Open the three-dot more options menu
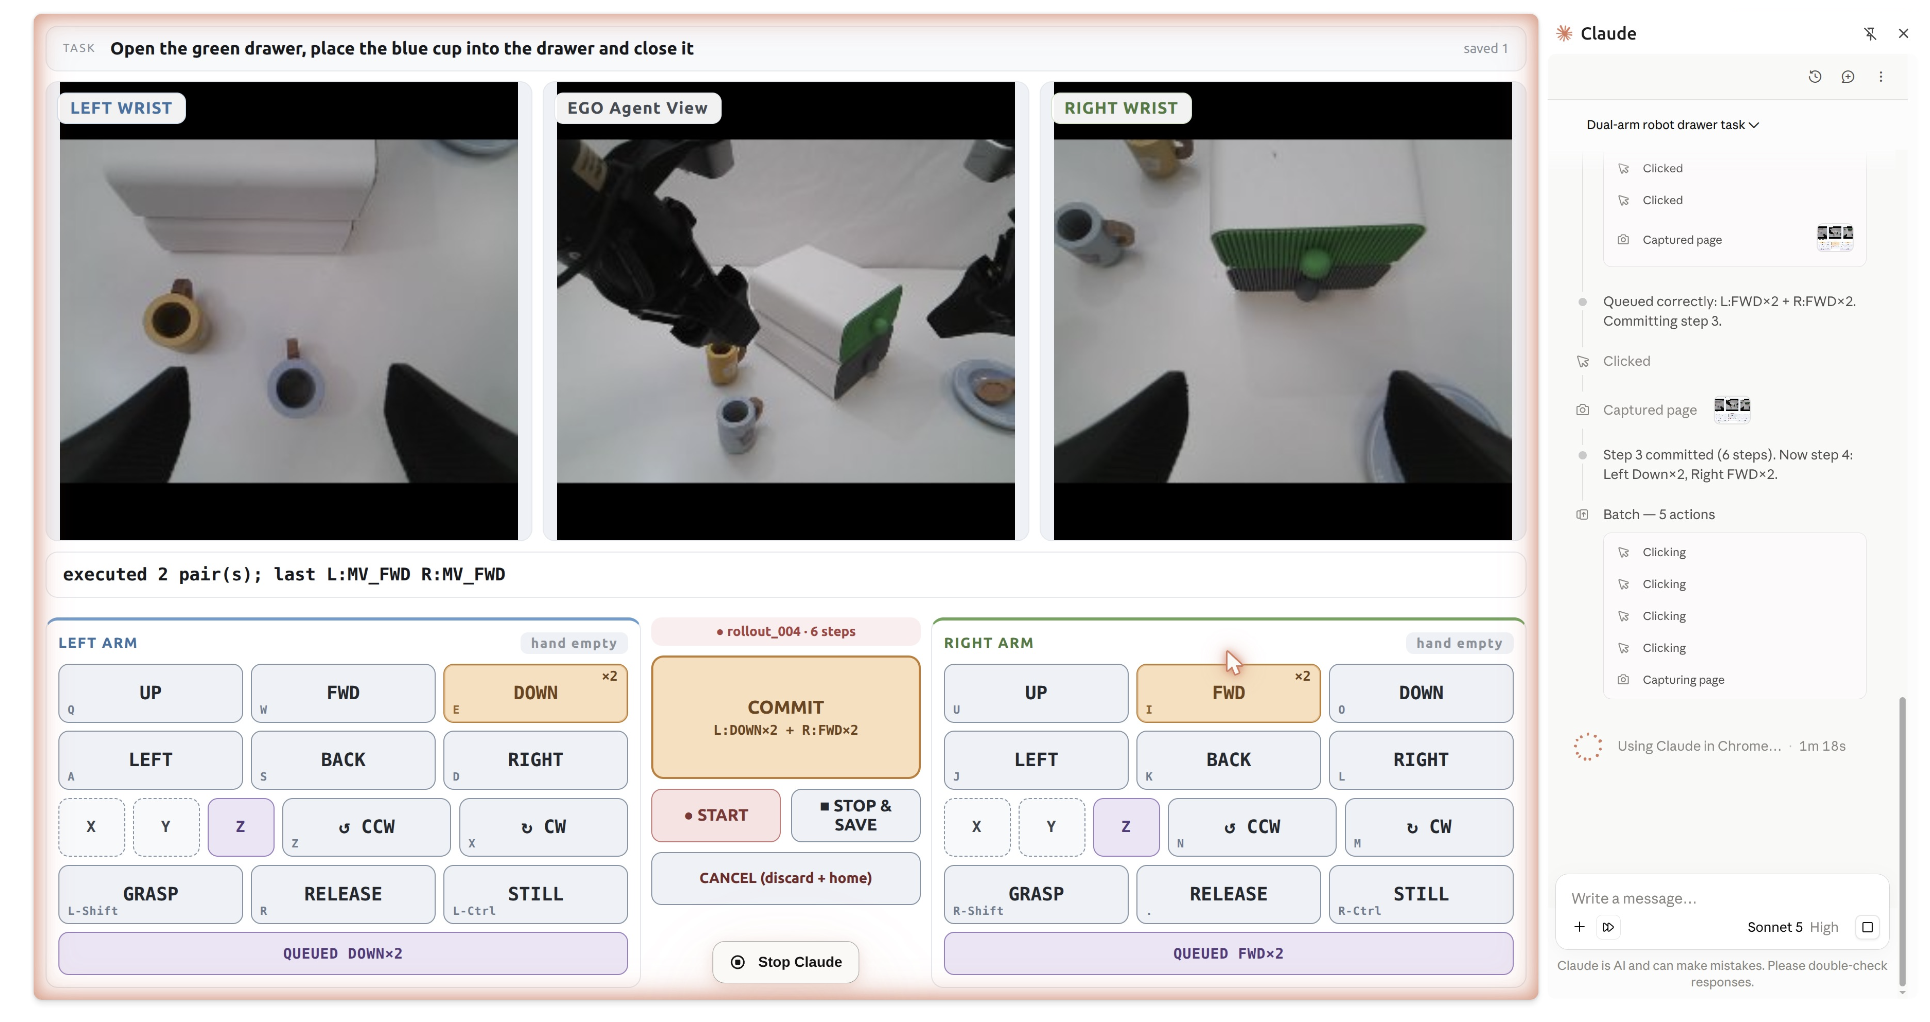 pyautogui.click(x=1881, y=77)
